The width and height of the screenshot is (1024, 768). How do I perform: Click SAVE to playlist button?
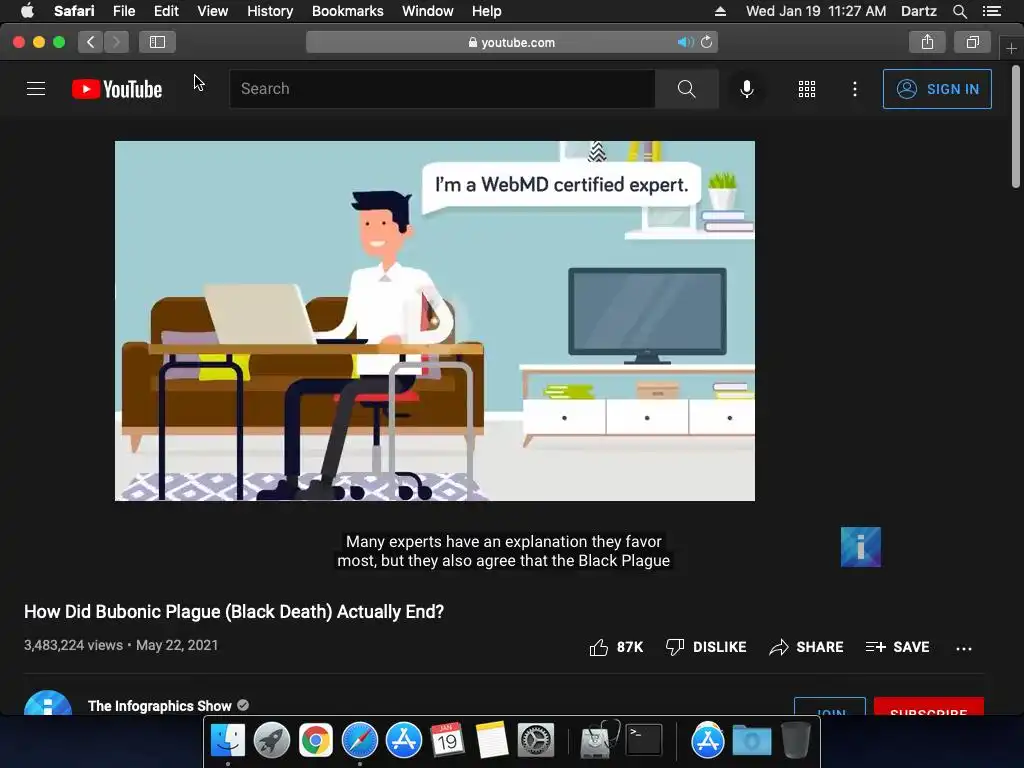click(x=897, y=647)
